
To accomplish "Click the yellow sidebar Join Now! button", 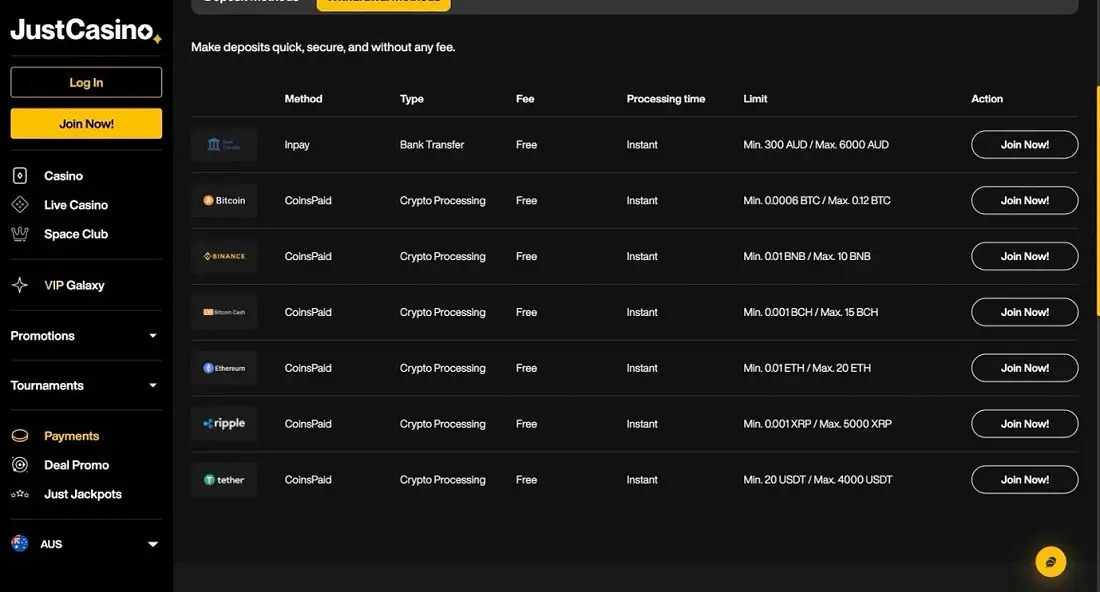I will tap(86, 123).
